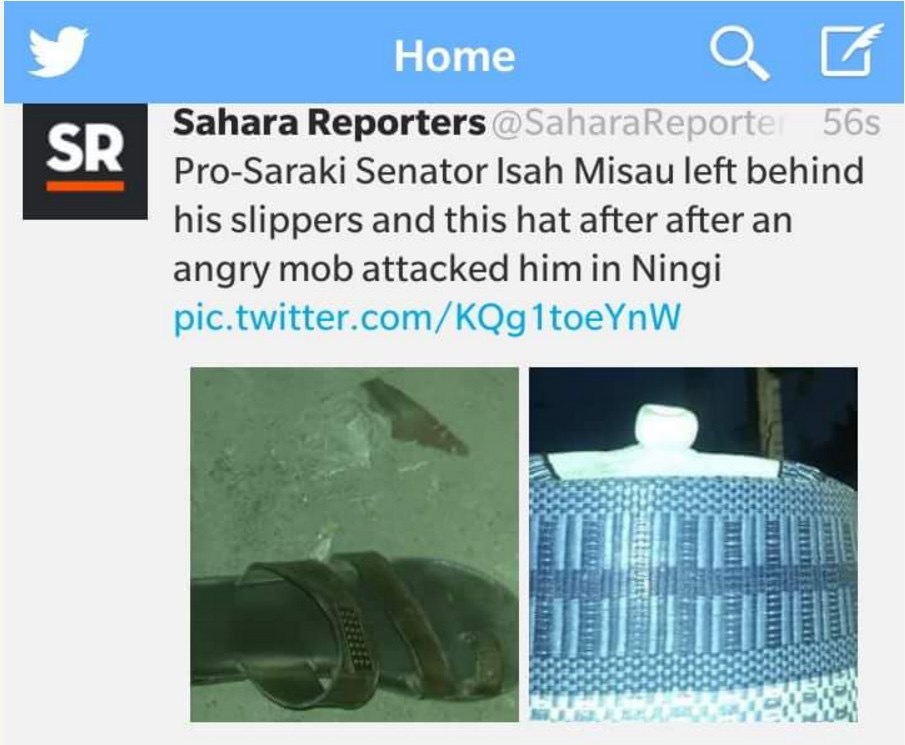Select the 56s tweet timestamp
This screenshot has height=745, width=905.
pyautogui.click(x=851, y=122)
